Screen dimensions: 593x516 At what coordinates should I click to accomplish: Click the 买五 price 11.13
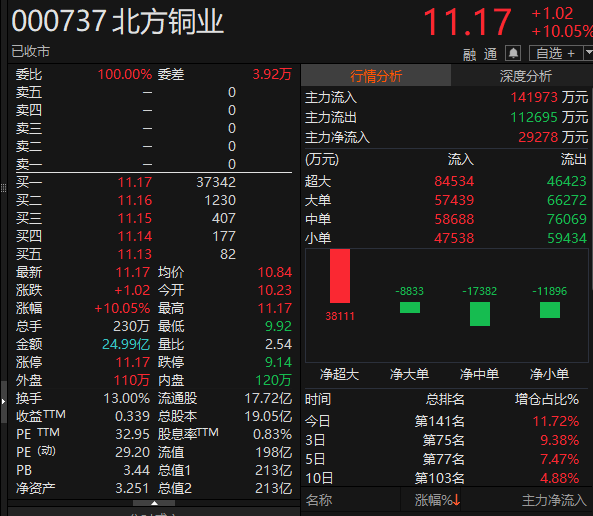pyautogui.click(x=135, y=254)
